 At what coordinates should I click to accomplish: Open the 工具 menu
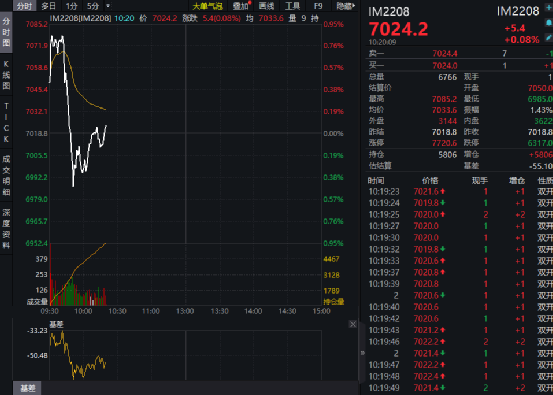(292, 6)
